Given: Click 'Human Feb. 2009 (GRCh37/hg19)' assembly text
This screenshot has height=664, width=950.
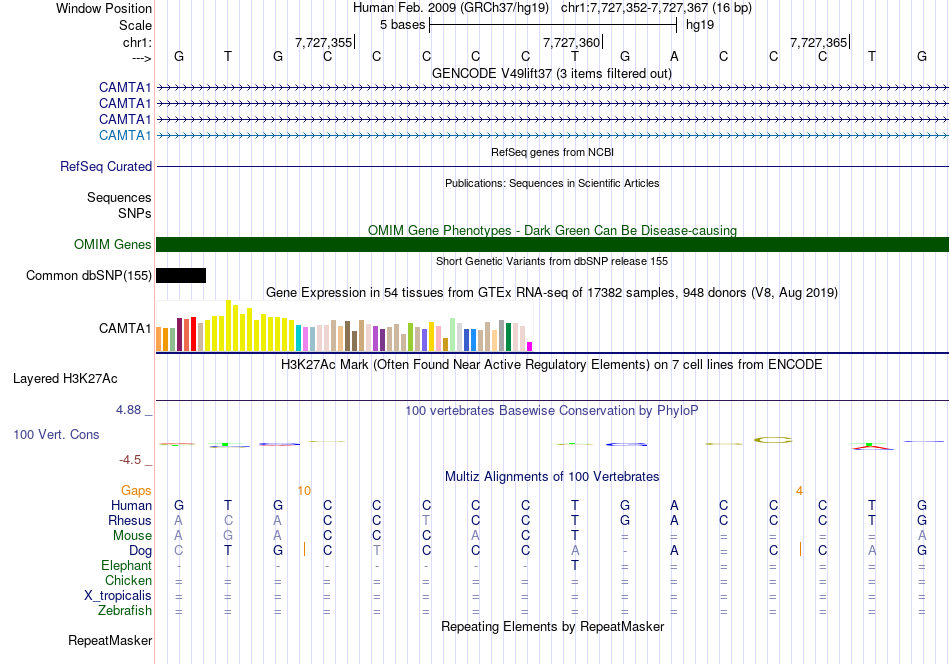Looking at the screenshot, I should coord(451,8).
